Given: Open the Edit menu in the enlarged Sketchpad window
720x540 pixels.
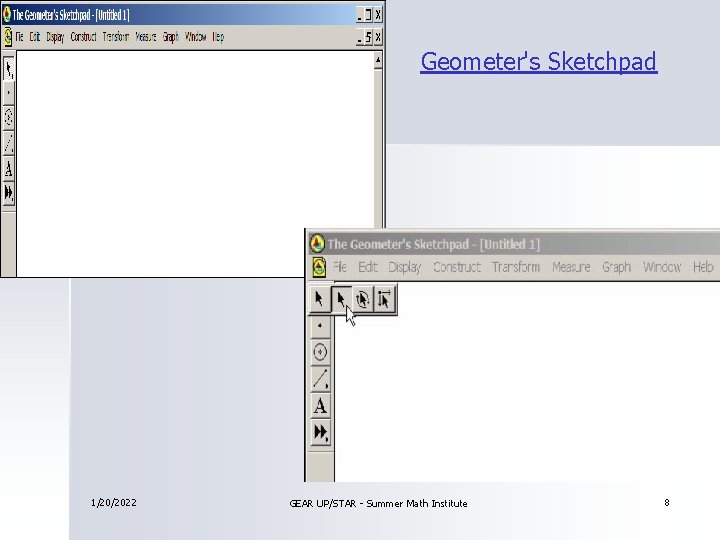Looking at the screenshot, I should [x=368, y=267].
